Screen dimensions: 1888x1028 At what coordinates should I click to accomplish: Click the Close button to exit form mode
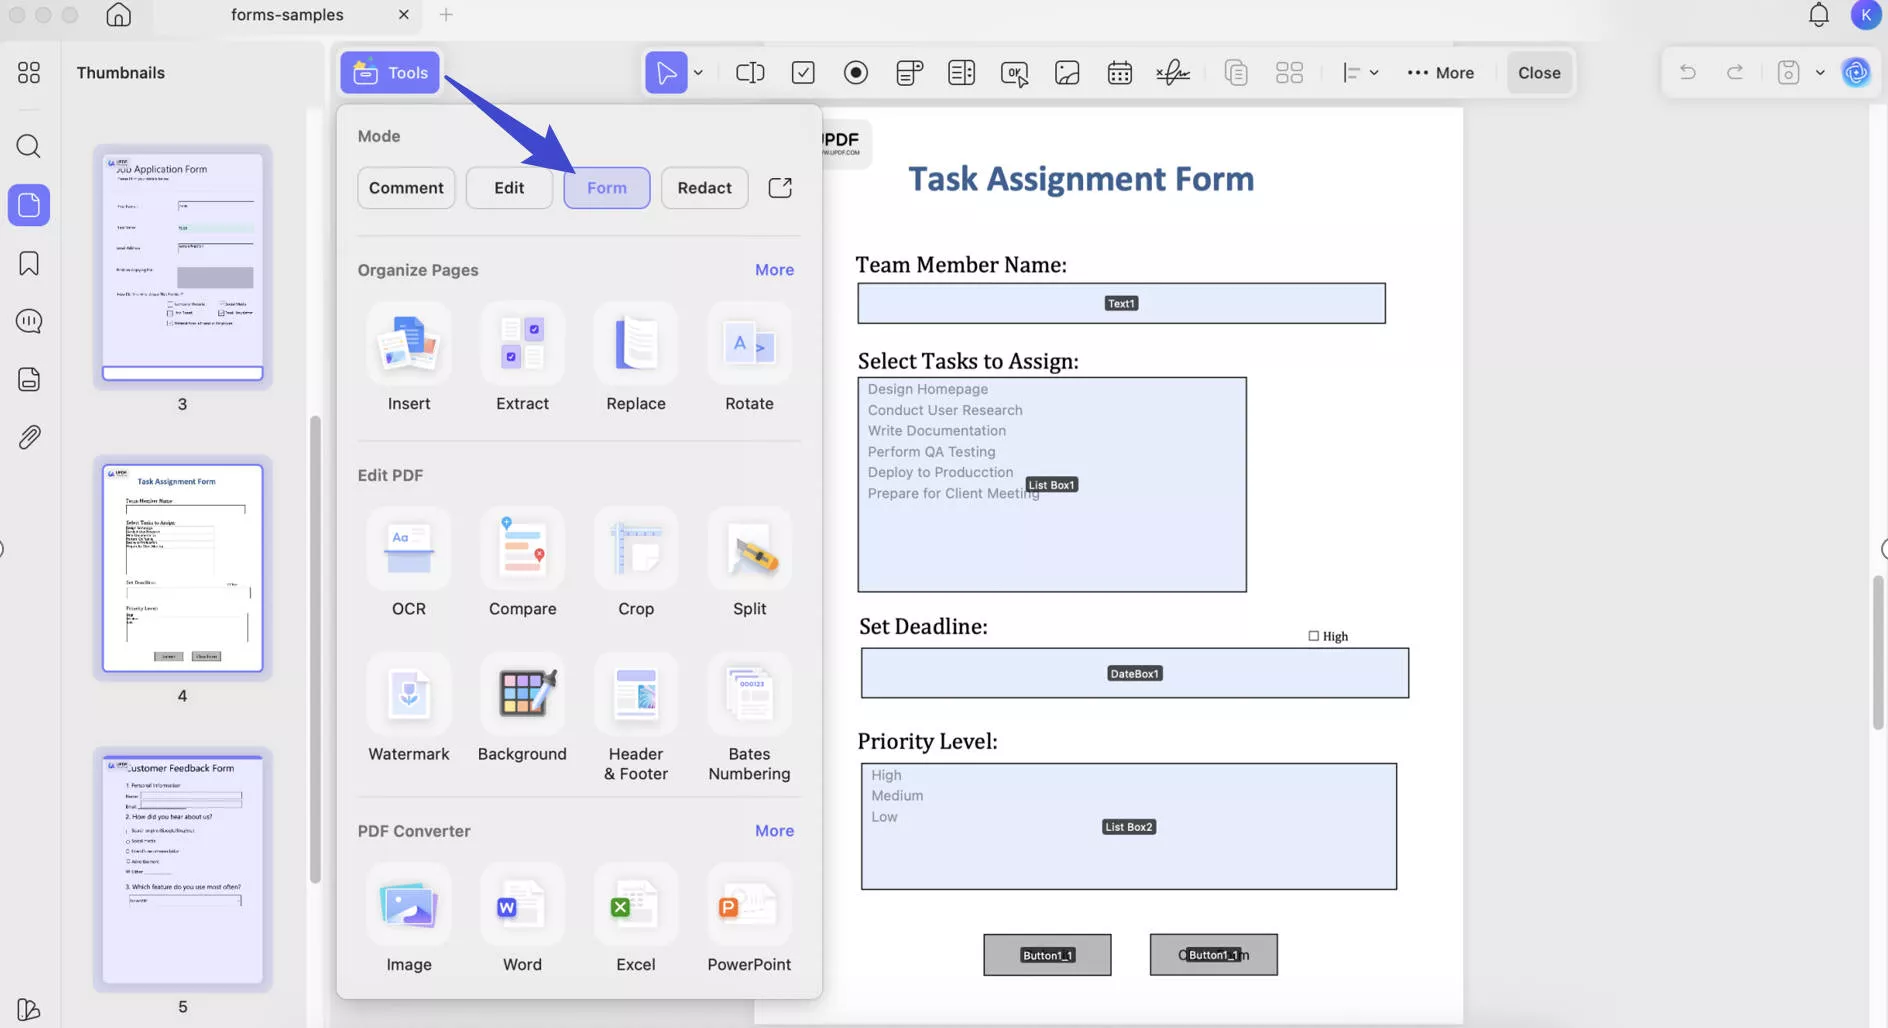click(x=1538, y=72)
